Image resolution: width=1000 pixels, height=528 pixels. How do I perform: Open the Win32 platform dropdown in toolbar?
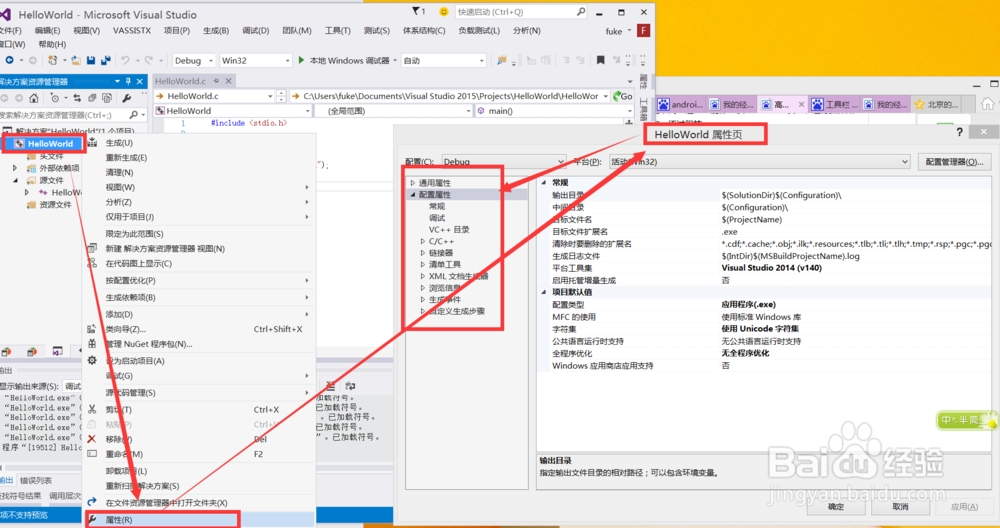[x=255, y=61]
